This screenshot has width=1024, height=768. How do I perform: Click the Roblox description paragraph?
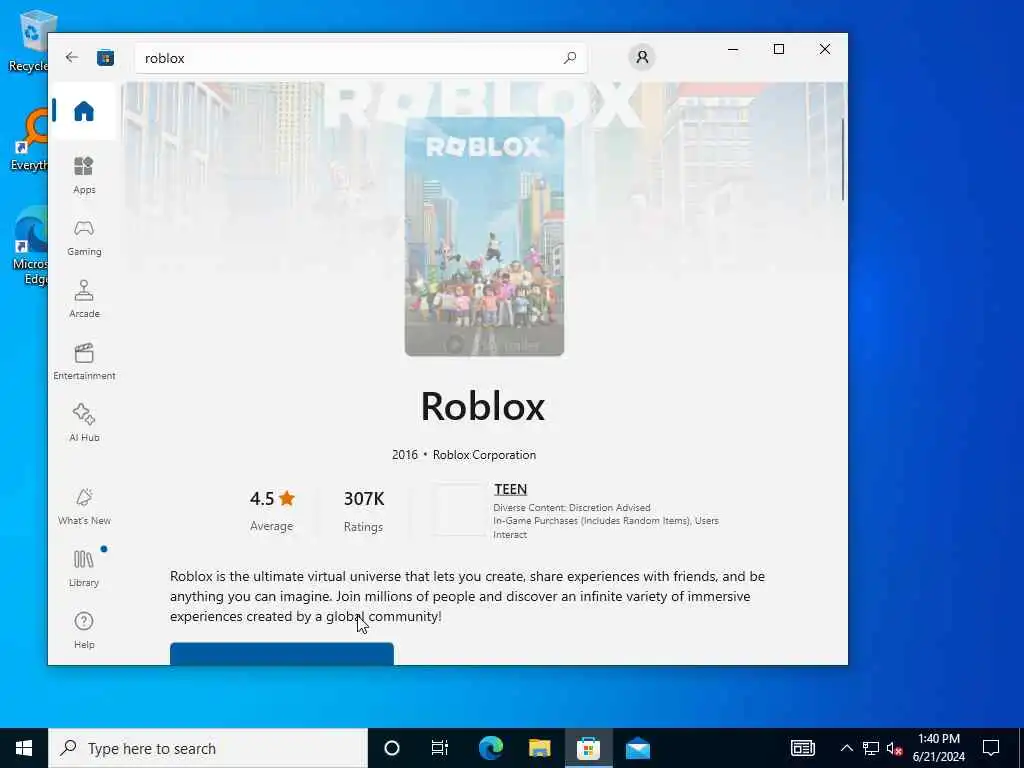click(467, 596)
